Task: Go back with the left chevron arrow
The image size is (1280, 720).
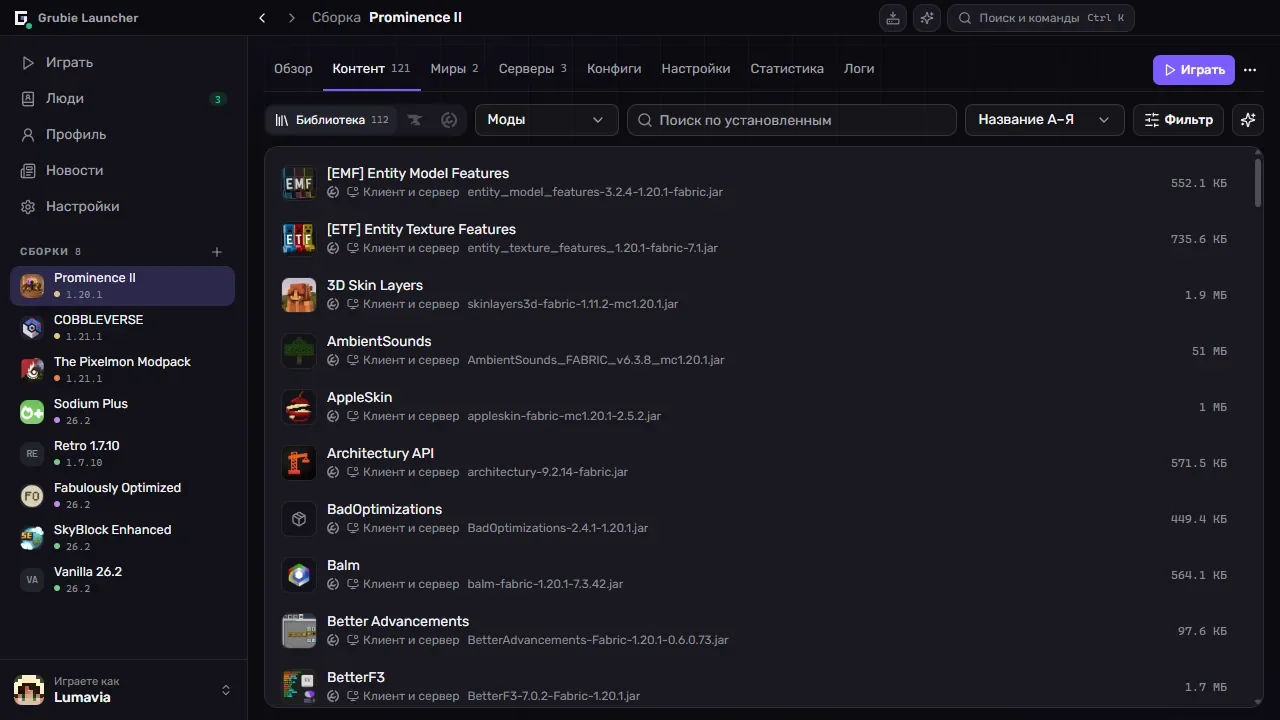Action: click(262, 18)
